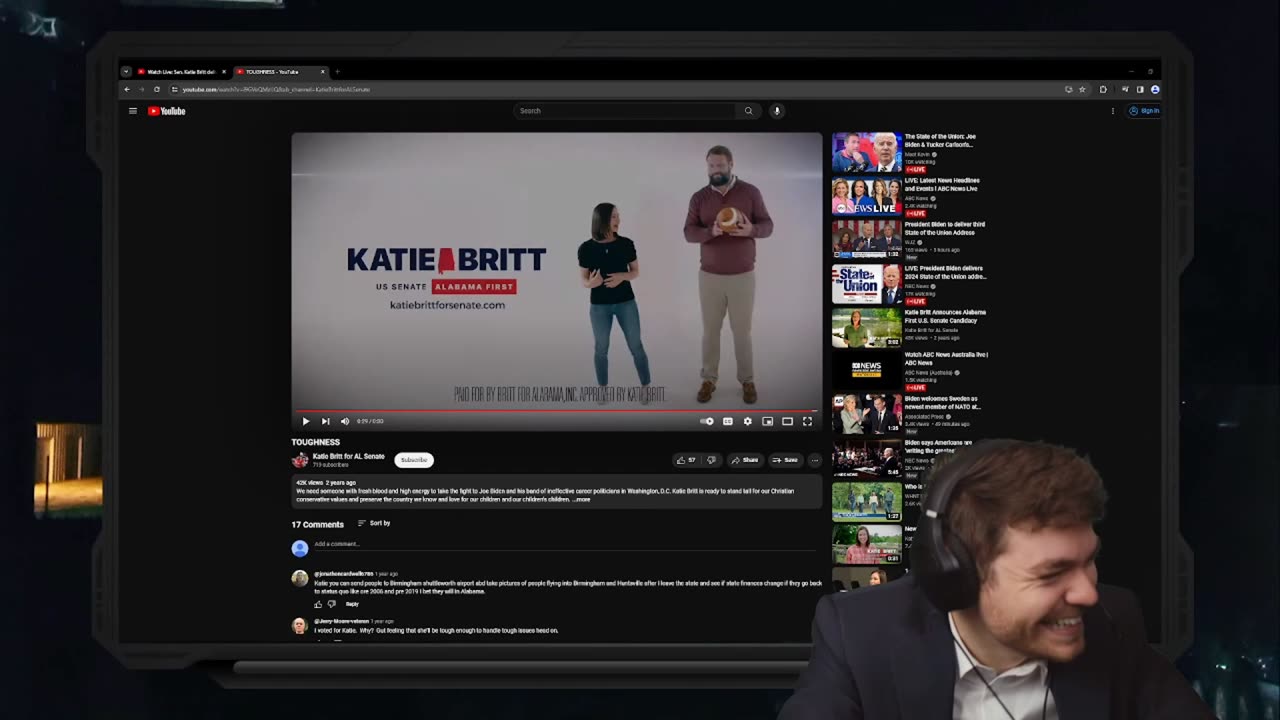Go to YouTube home via logo

167,111
